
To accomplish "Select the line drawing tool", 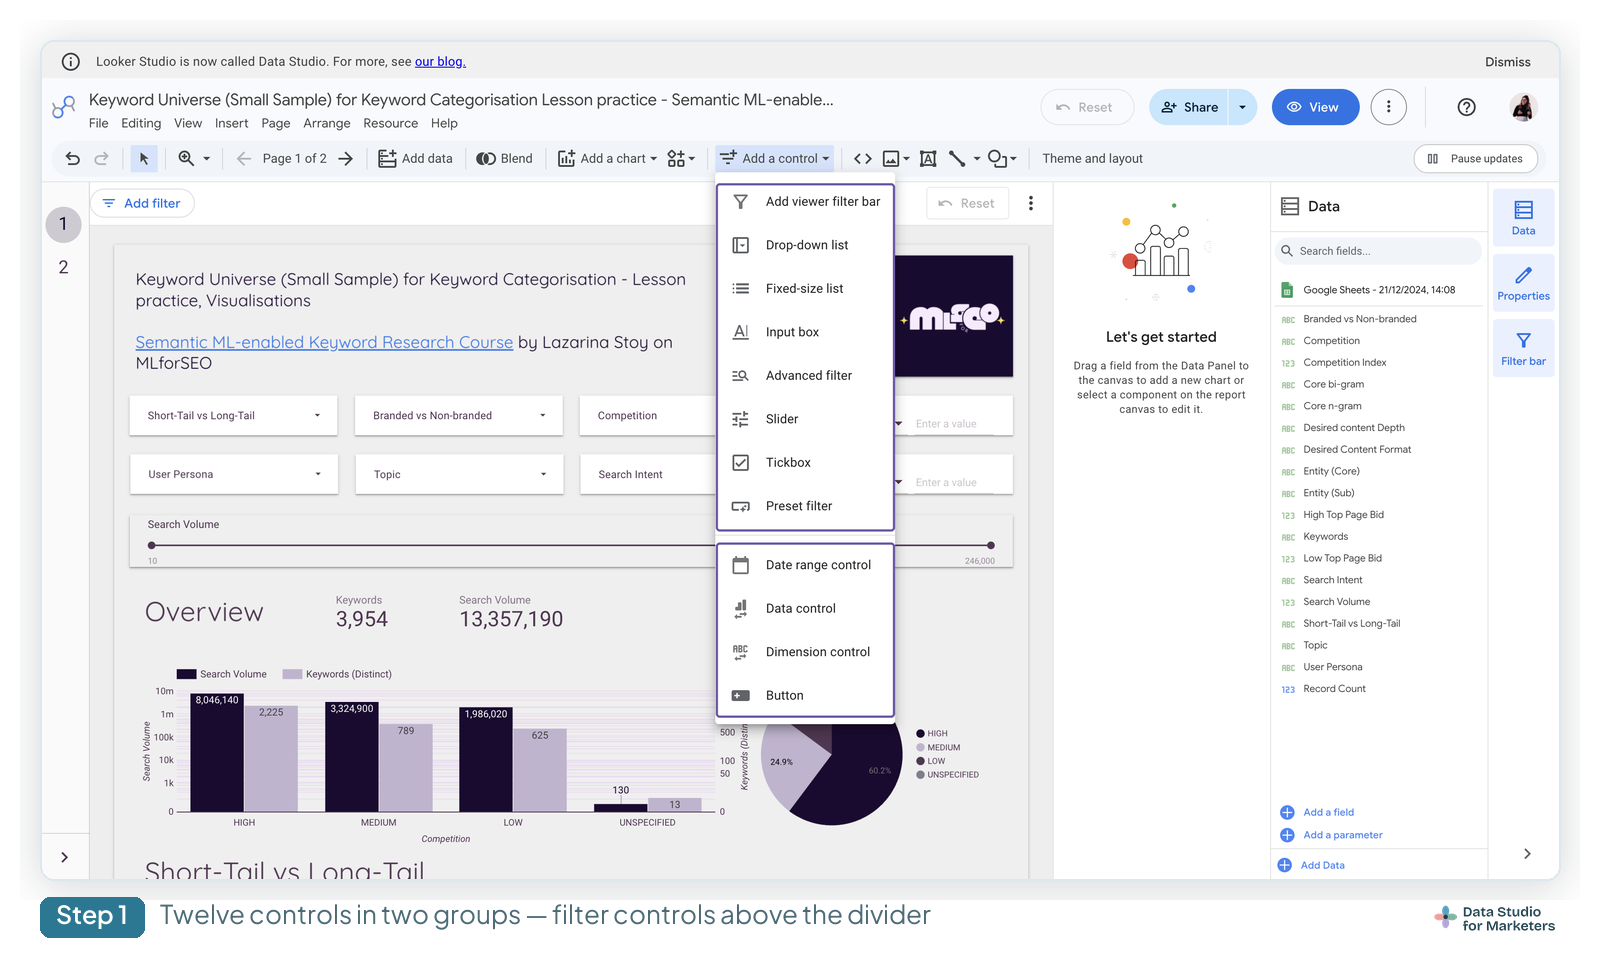I will click(x=957, y=158).
